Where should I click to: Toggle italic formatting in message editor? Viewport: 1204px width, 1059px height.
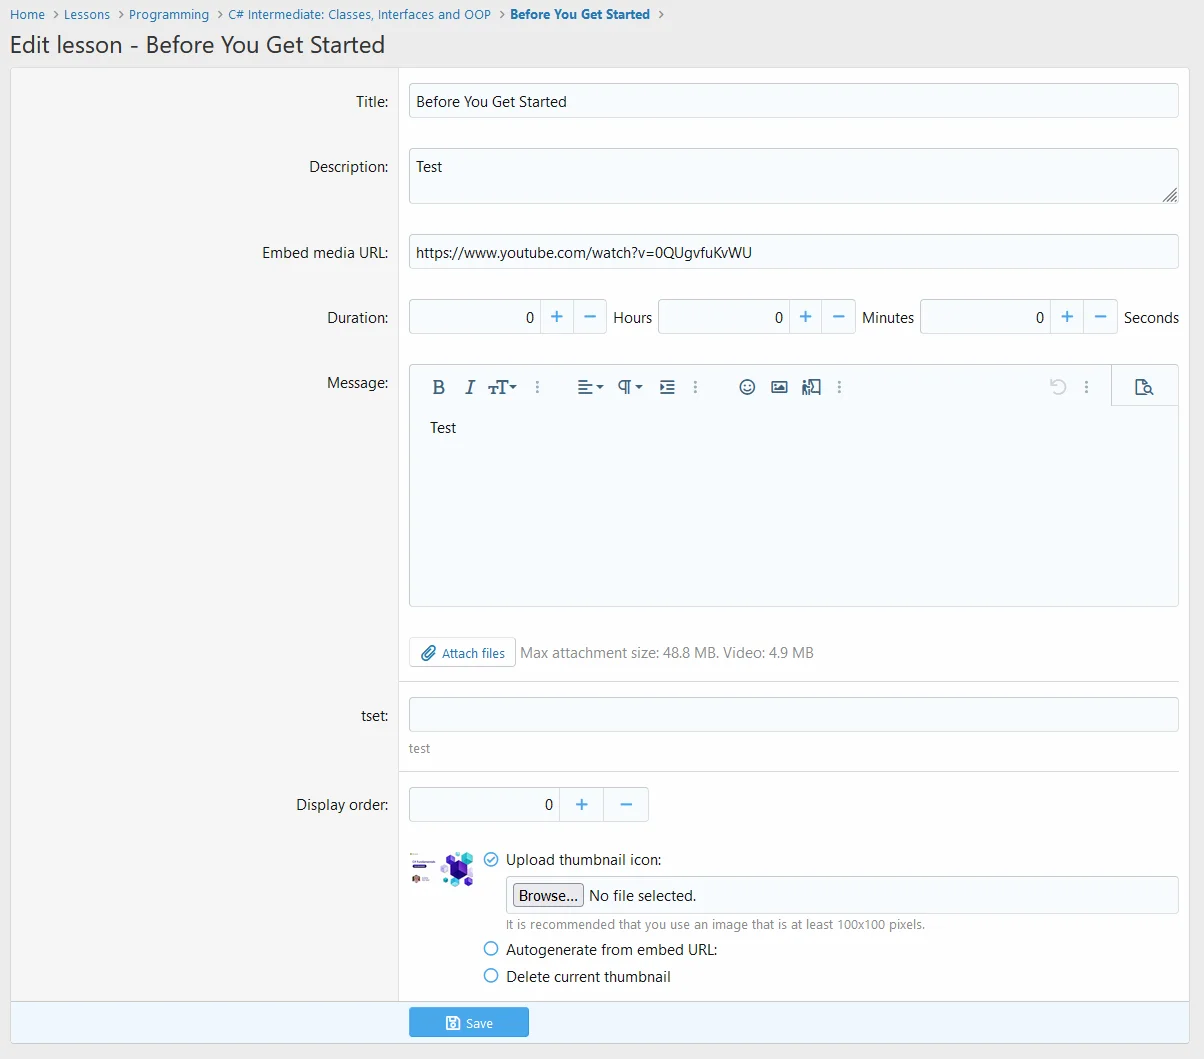[469, 387]
